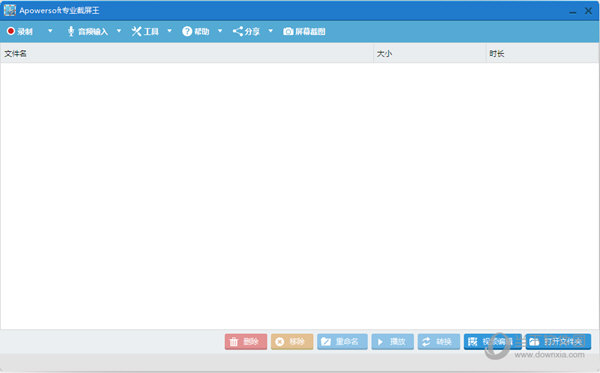The image size is (600, 373).
Task: Open the 分享 share menu label
Action: (252, 31)
